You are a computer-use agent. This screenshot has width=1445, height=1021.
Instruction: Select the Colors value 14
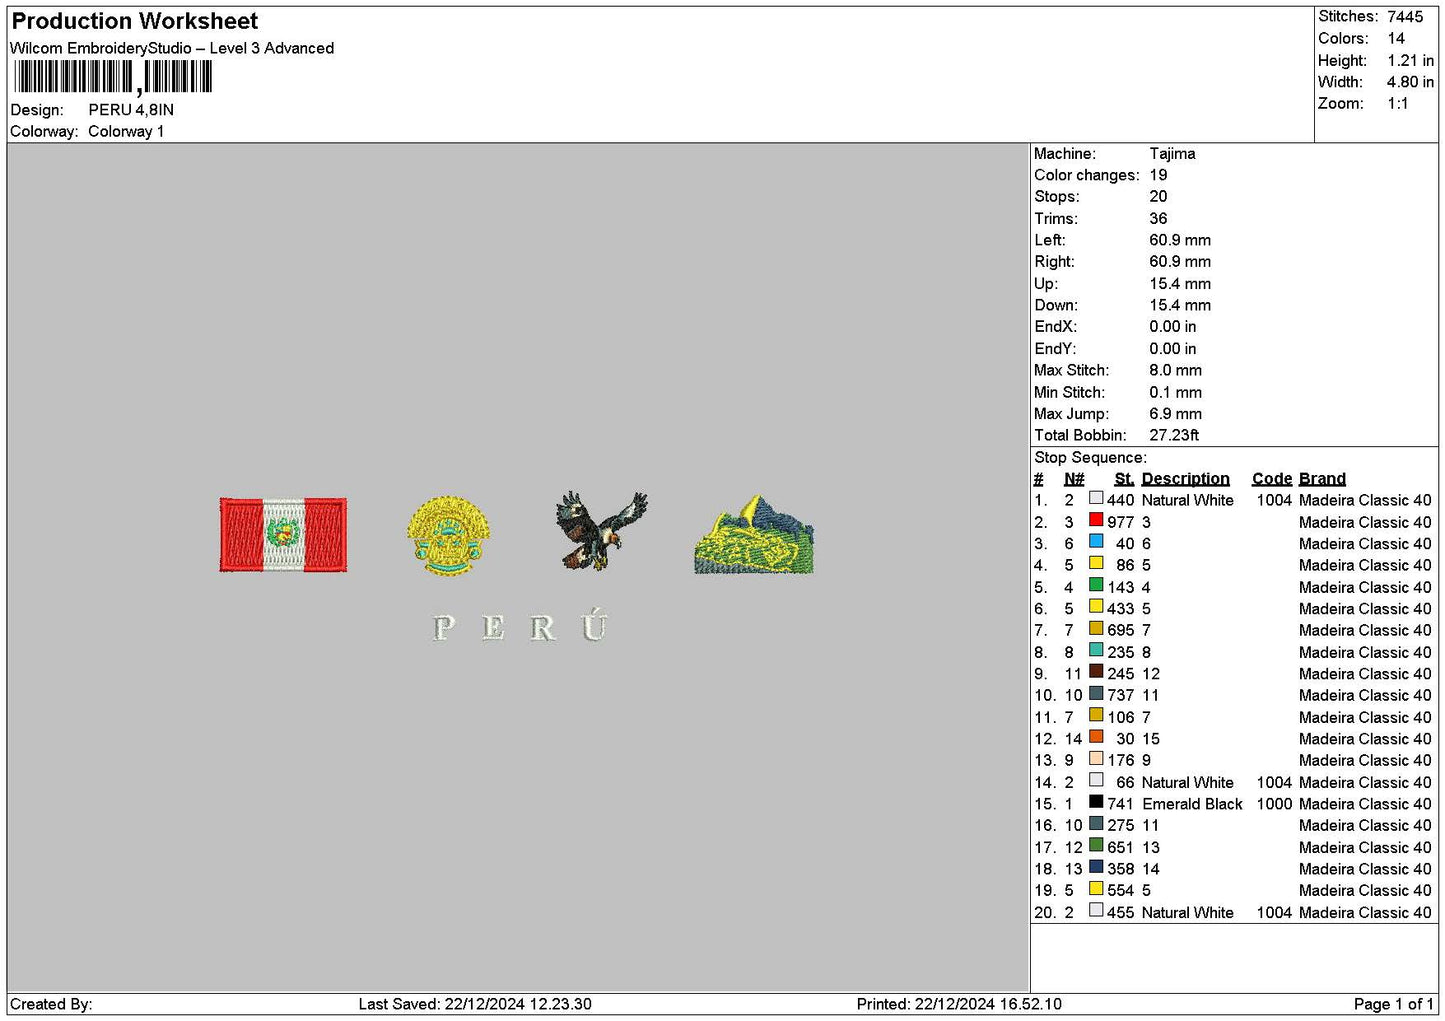click(x=1396, y=38)
